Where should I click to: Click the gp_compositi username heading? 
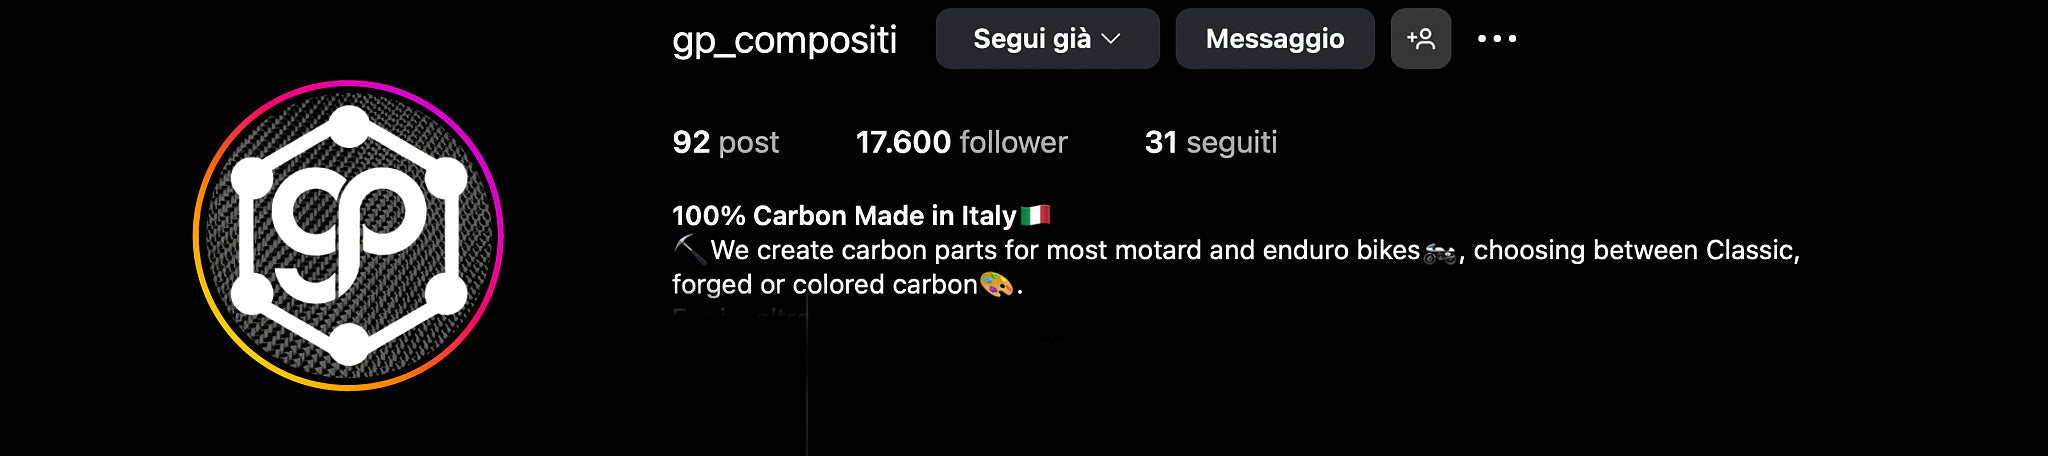[784, 40]
